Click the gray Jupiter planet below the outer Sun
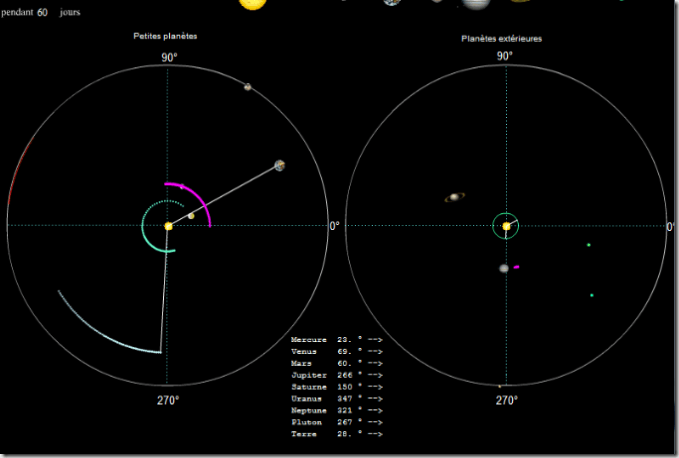Image resolution: width=679 pixels, height=458 pixels. point(504,268)
